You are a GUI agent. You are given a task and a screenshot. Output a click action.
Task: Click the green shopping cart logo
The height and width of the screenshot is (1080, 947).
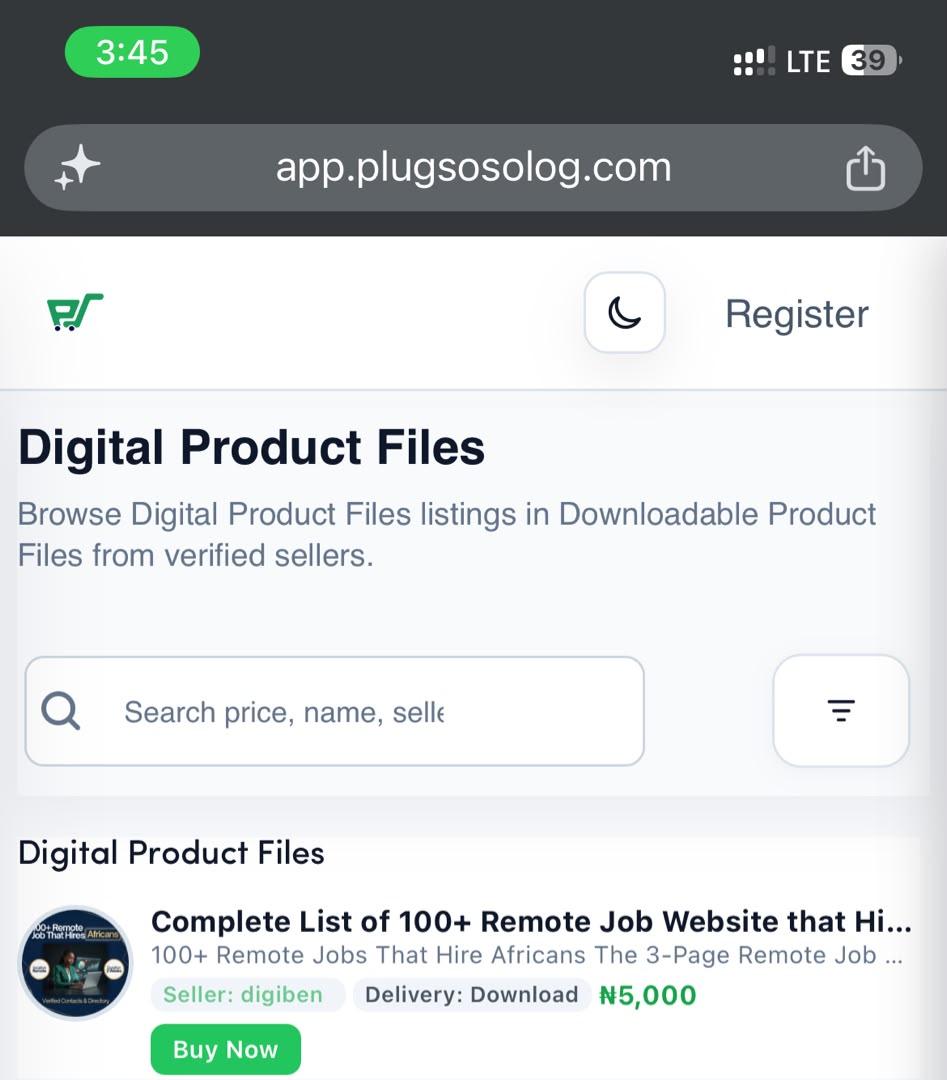[x=74, y=312]
